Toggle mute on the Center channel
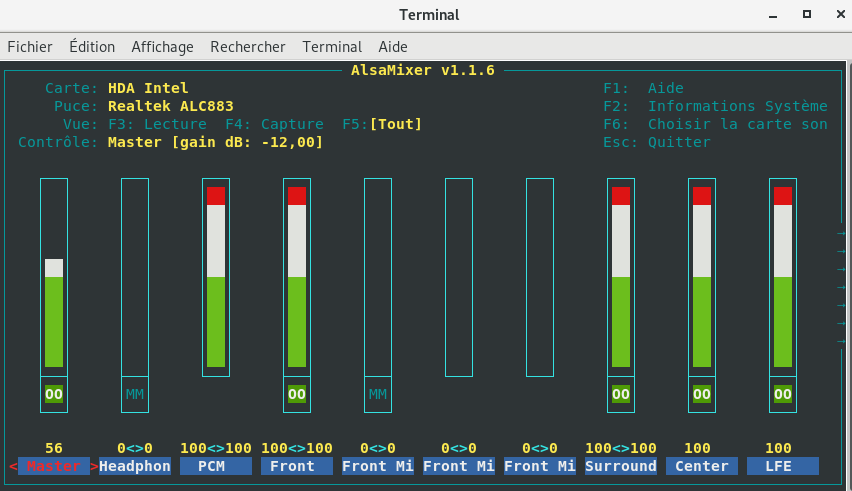This screenshot has width=852, height=491. 701,394
